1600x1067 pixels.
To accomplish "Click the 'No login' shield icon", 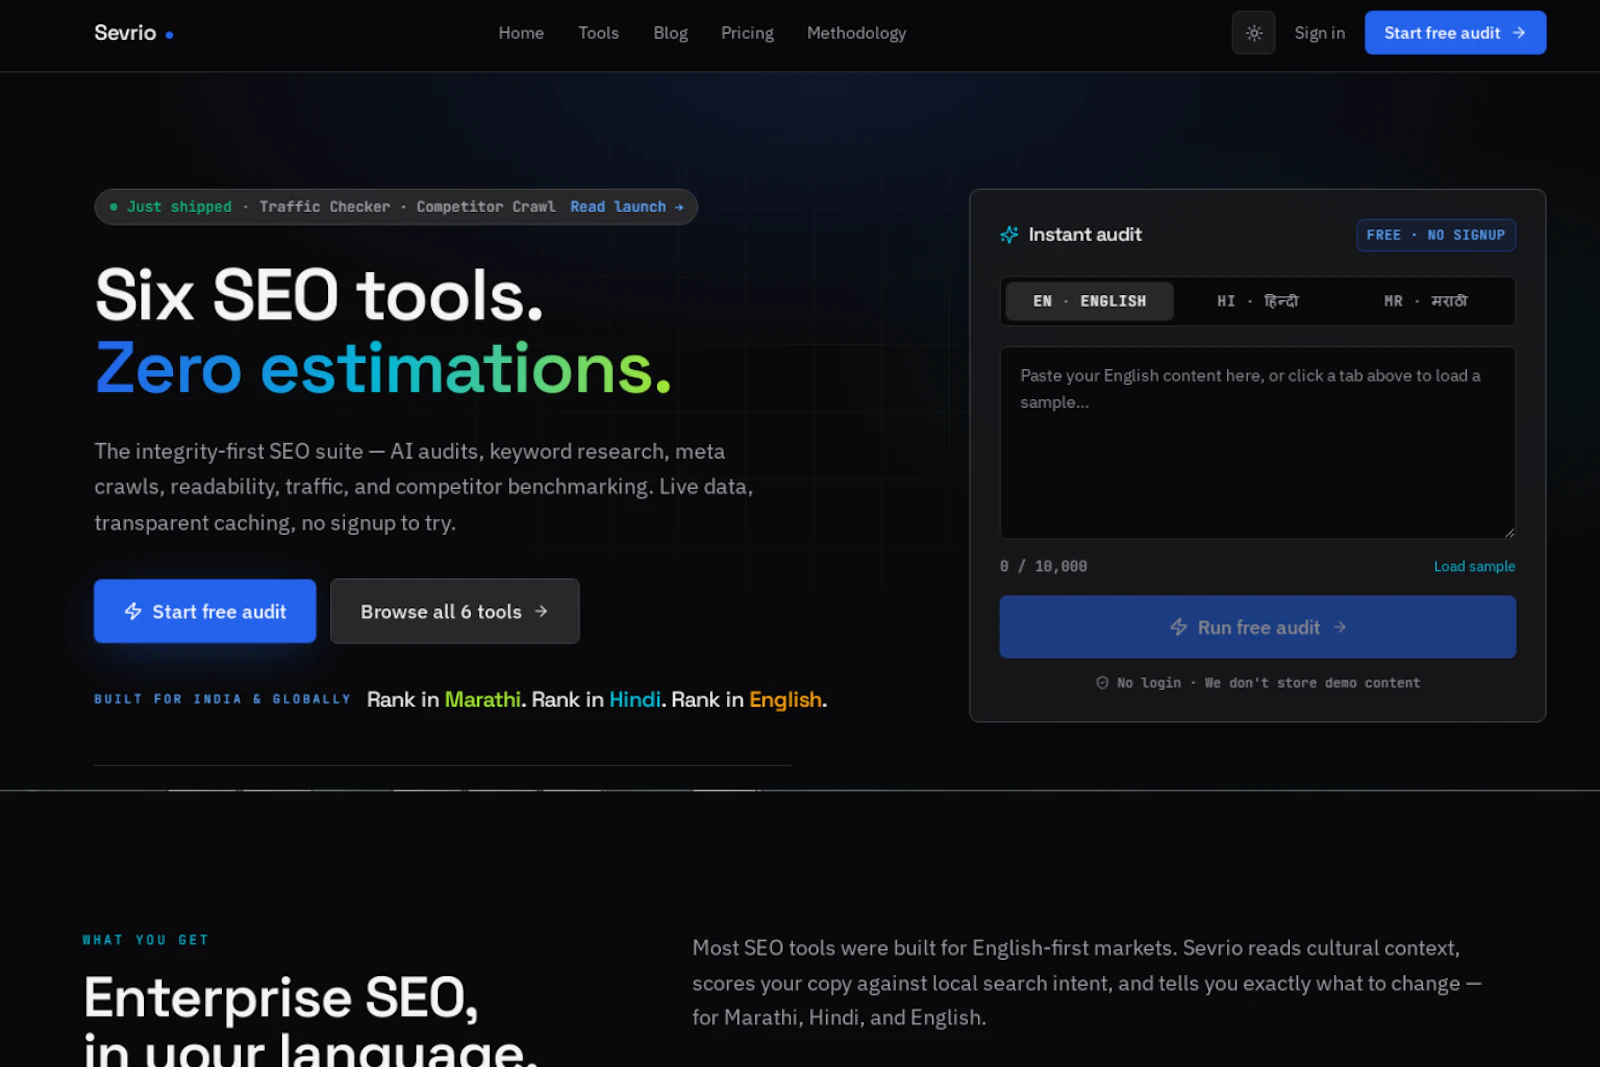I will click(1102, 683).
